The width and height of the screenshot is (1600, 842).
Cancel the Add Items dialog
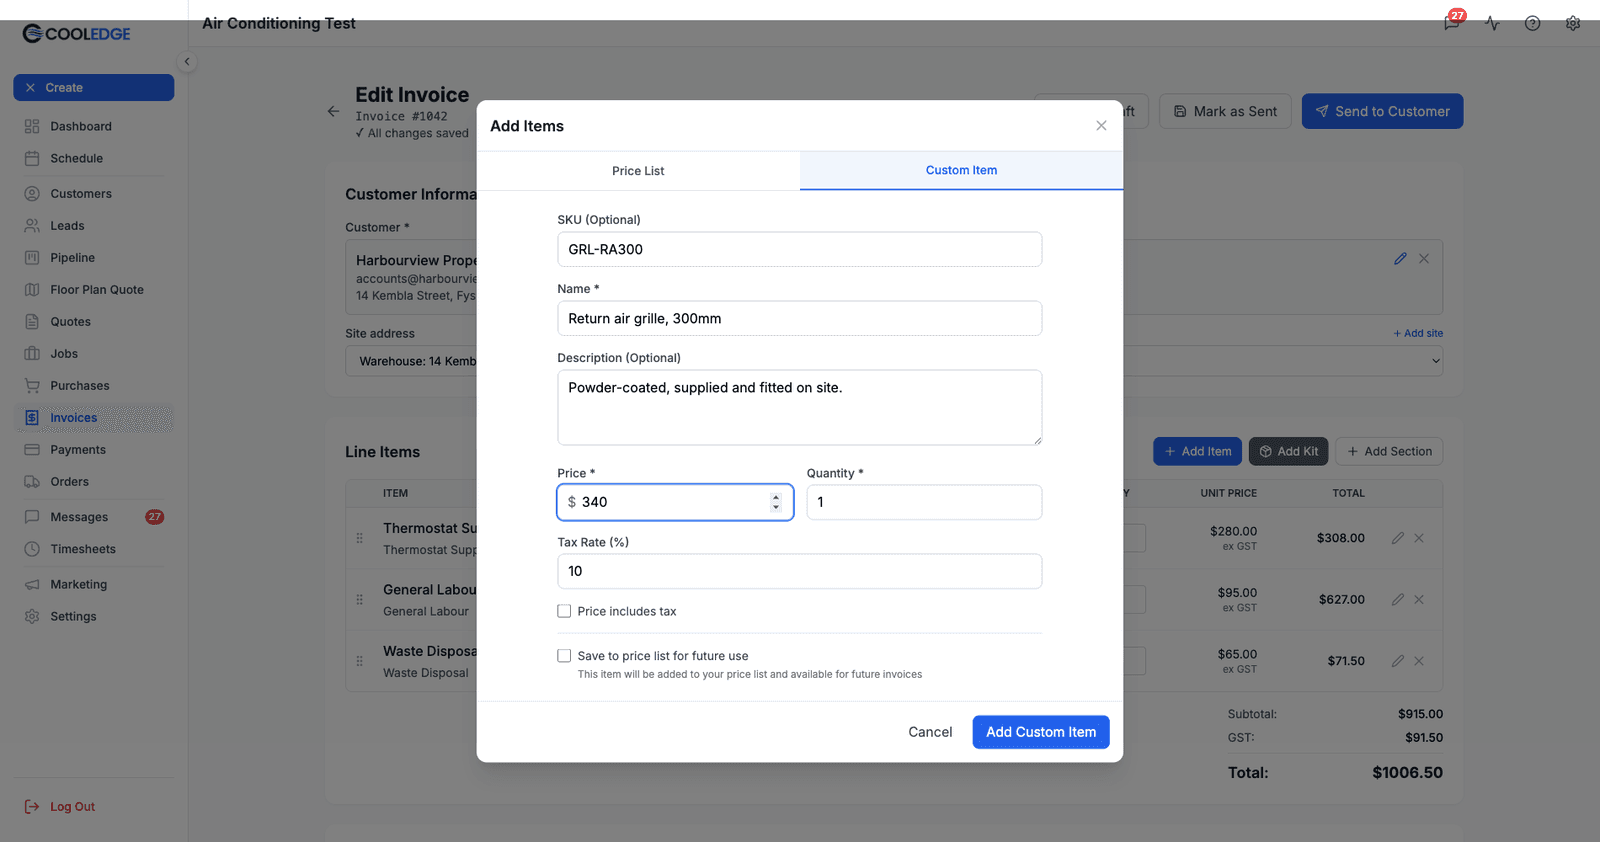click(930, 732)
